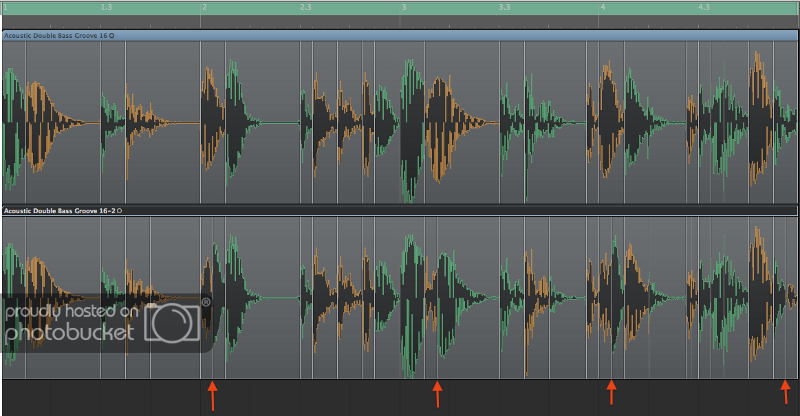
Task: Select the Acoustic Double Bass Groove 16-2 region header
Action: (399, 210)
